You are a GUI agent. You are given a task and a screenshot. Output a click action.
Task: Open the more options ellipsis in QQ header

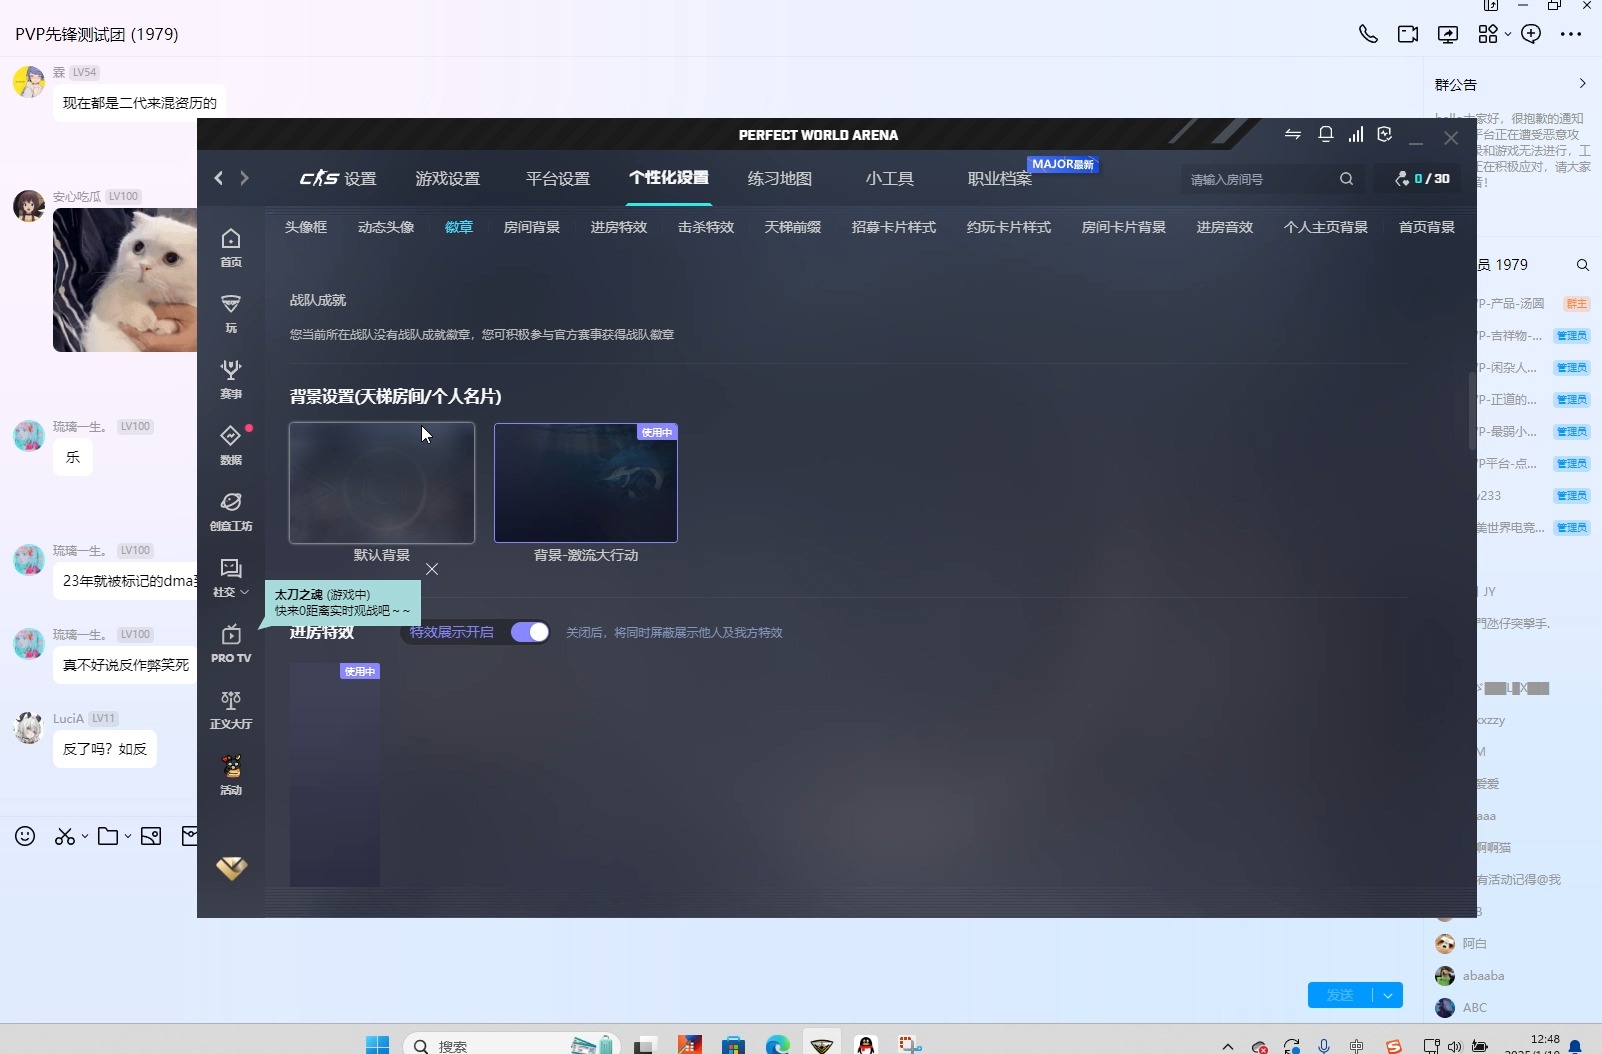tap(1571, 34)
